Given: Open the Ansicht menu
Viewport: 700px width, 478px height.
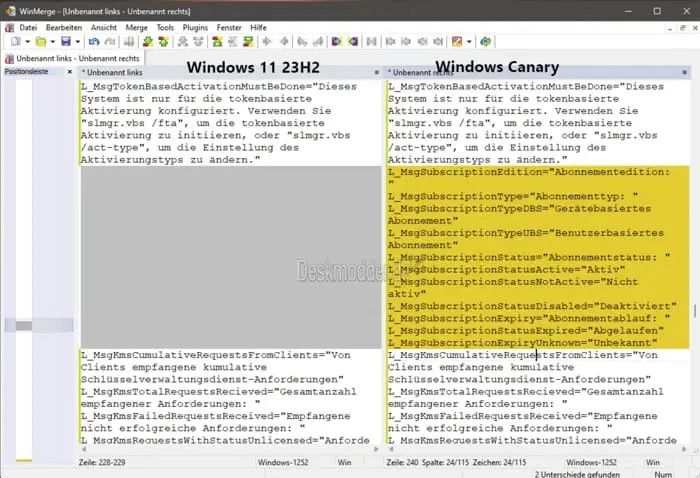Looking at the screenshot, I should click(x=104, y=28).
